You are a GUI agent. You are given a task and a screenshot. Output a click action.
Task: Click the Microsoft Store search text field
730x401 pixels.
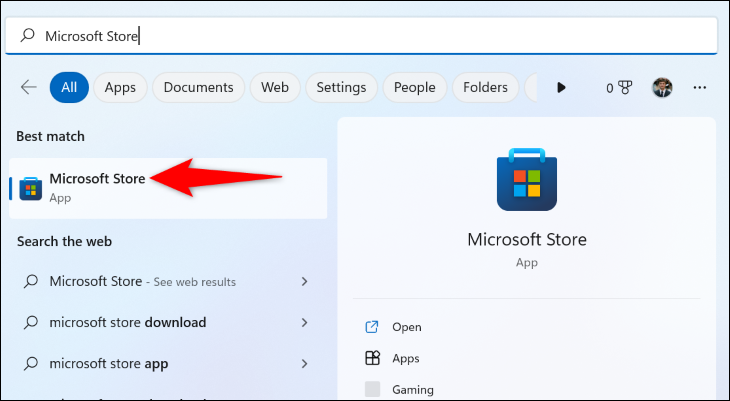pyautogui.click(x=361, y=36)
